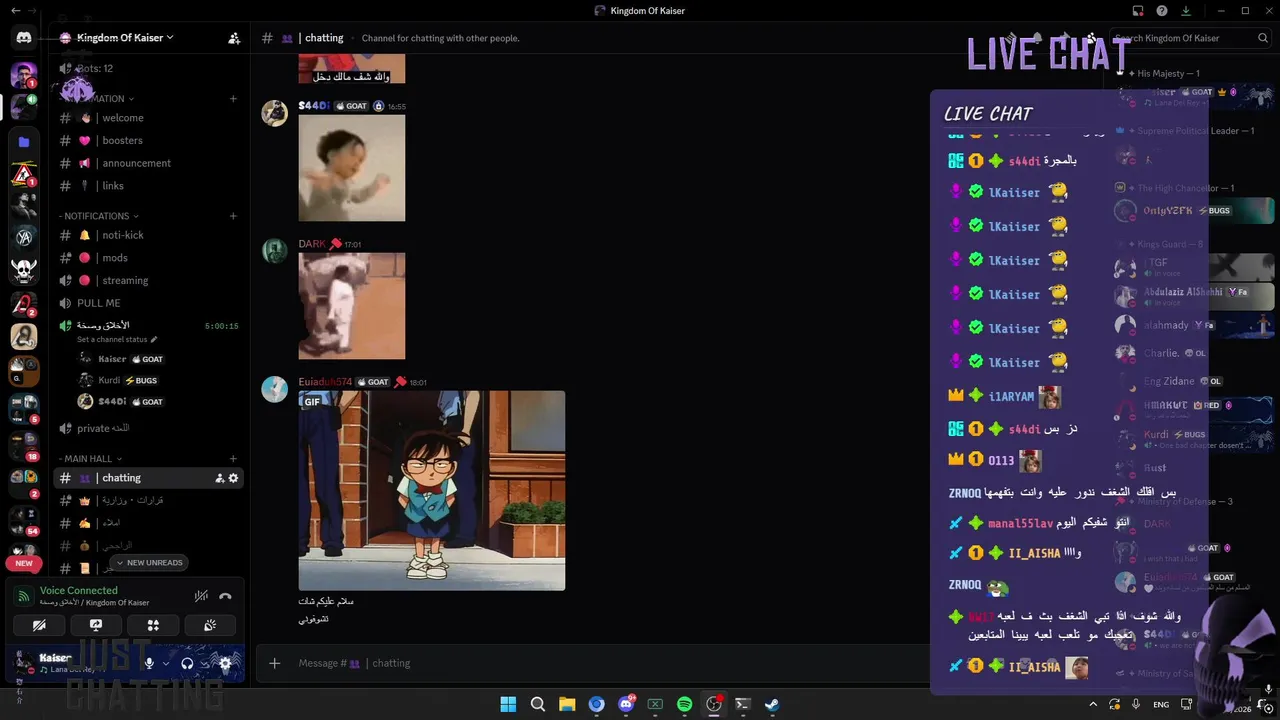Open the dancing baby GIF by S44Di
The width and height of the screenshot is (1280, 720).
click(x=352, y=168)
